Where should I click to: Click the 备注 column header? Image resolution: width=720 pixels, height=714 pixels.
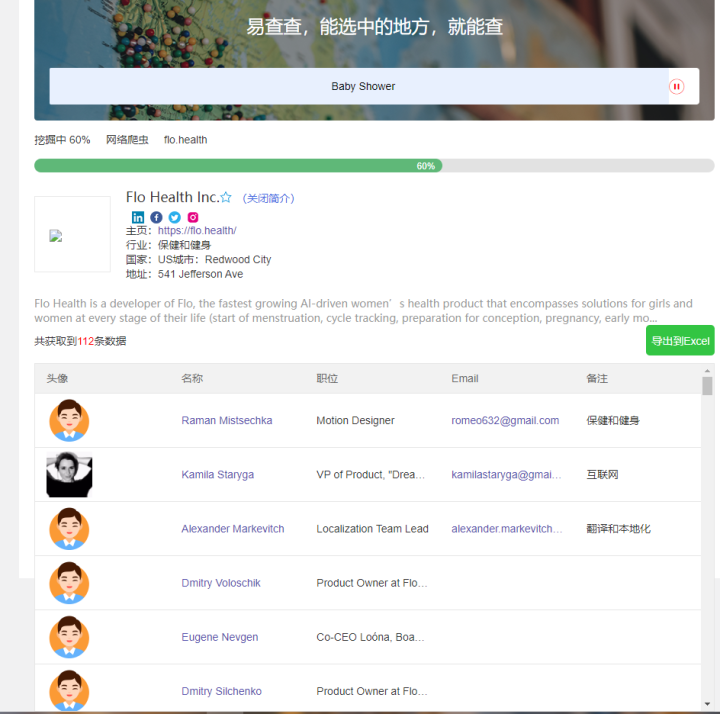[x=597, y=378]
